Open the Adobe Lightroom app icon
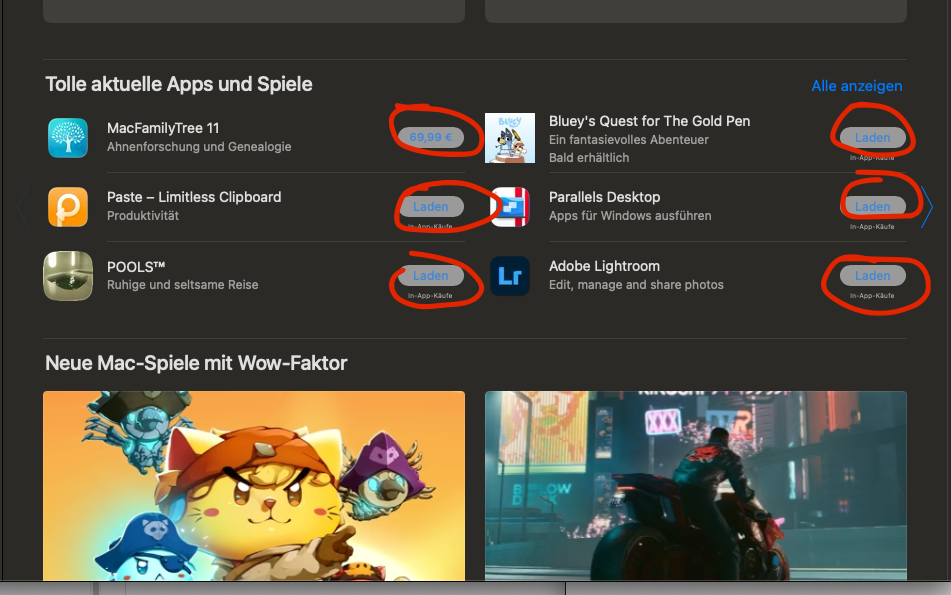This screenshot has height=595, width=951. tap(510, 276)
